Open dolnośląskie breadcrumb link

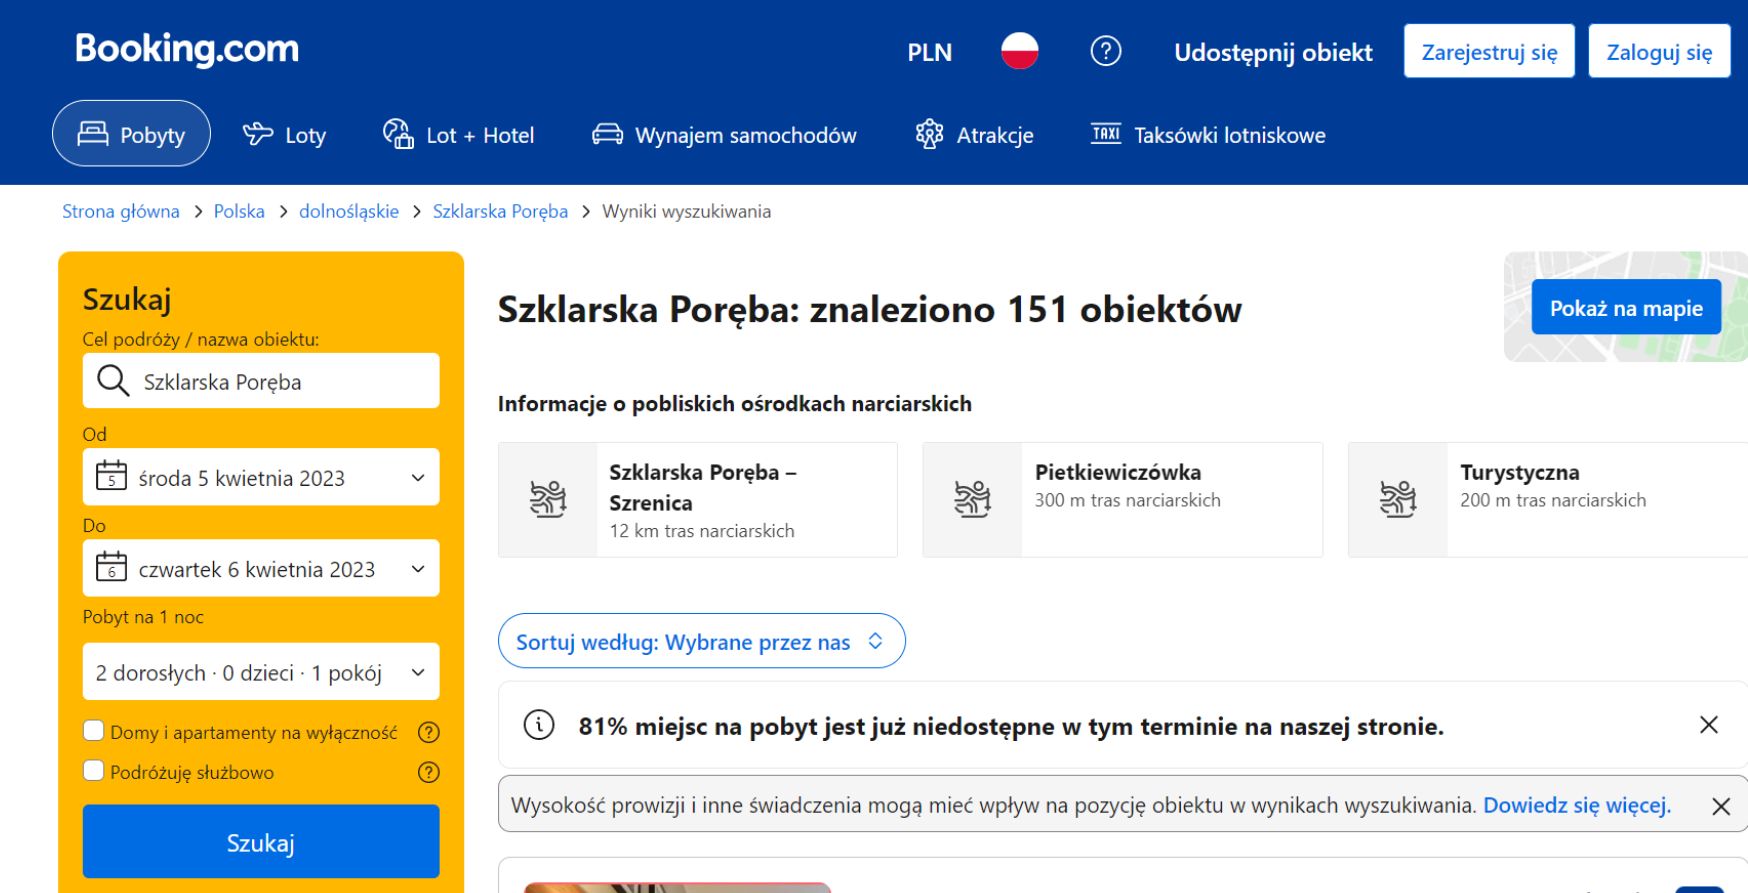click(x=349, y=211)
